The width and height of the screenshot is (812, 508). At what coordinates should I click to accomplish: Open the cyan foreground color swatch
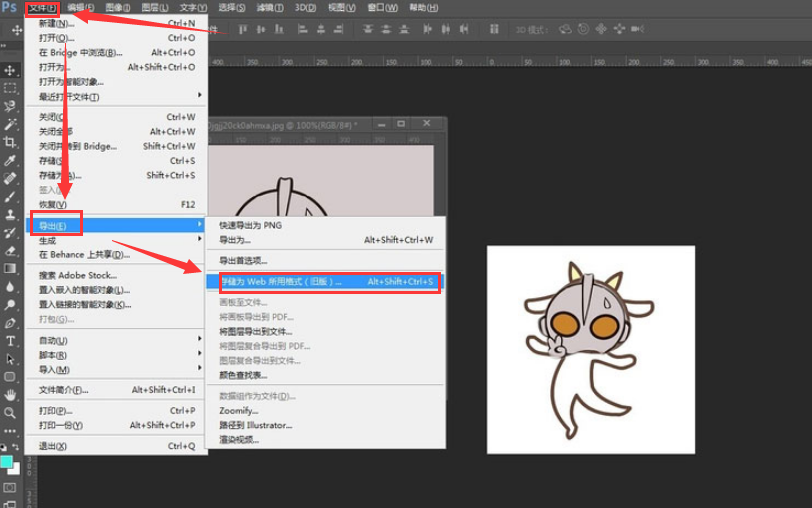pos(7,460)
